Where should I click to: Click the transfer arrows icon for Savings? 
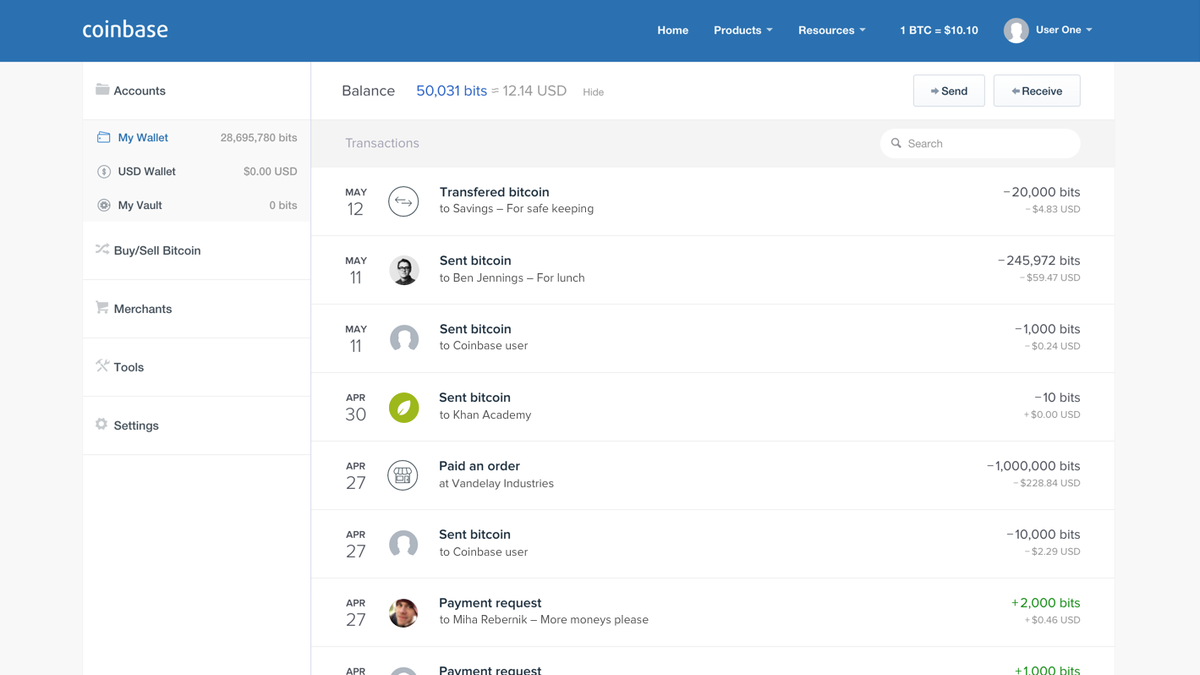point(403,202)
